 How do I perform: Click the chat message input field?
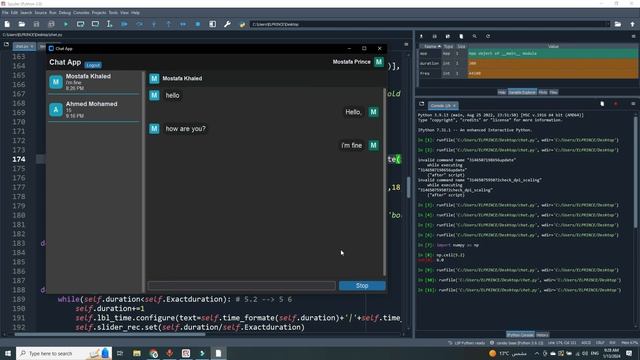point(242,286)
